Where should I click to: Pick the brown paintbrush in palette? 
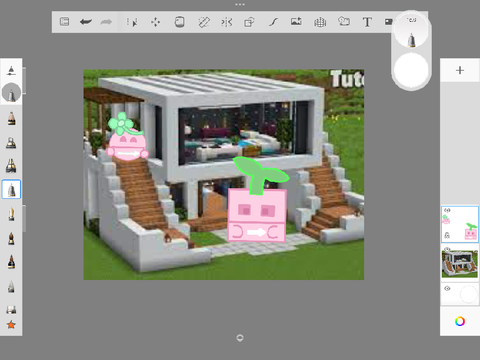point(11,238)
